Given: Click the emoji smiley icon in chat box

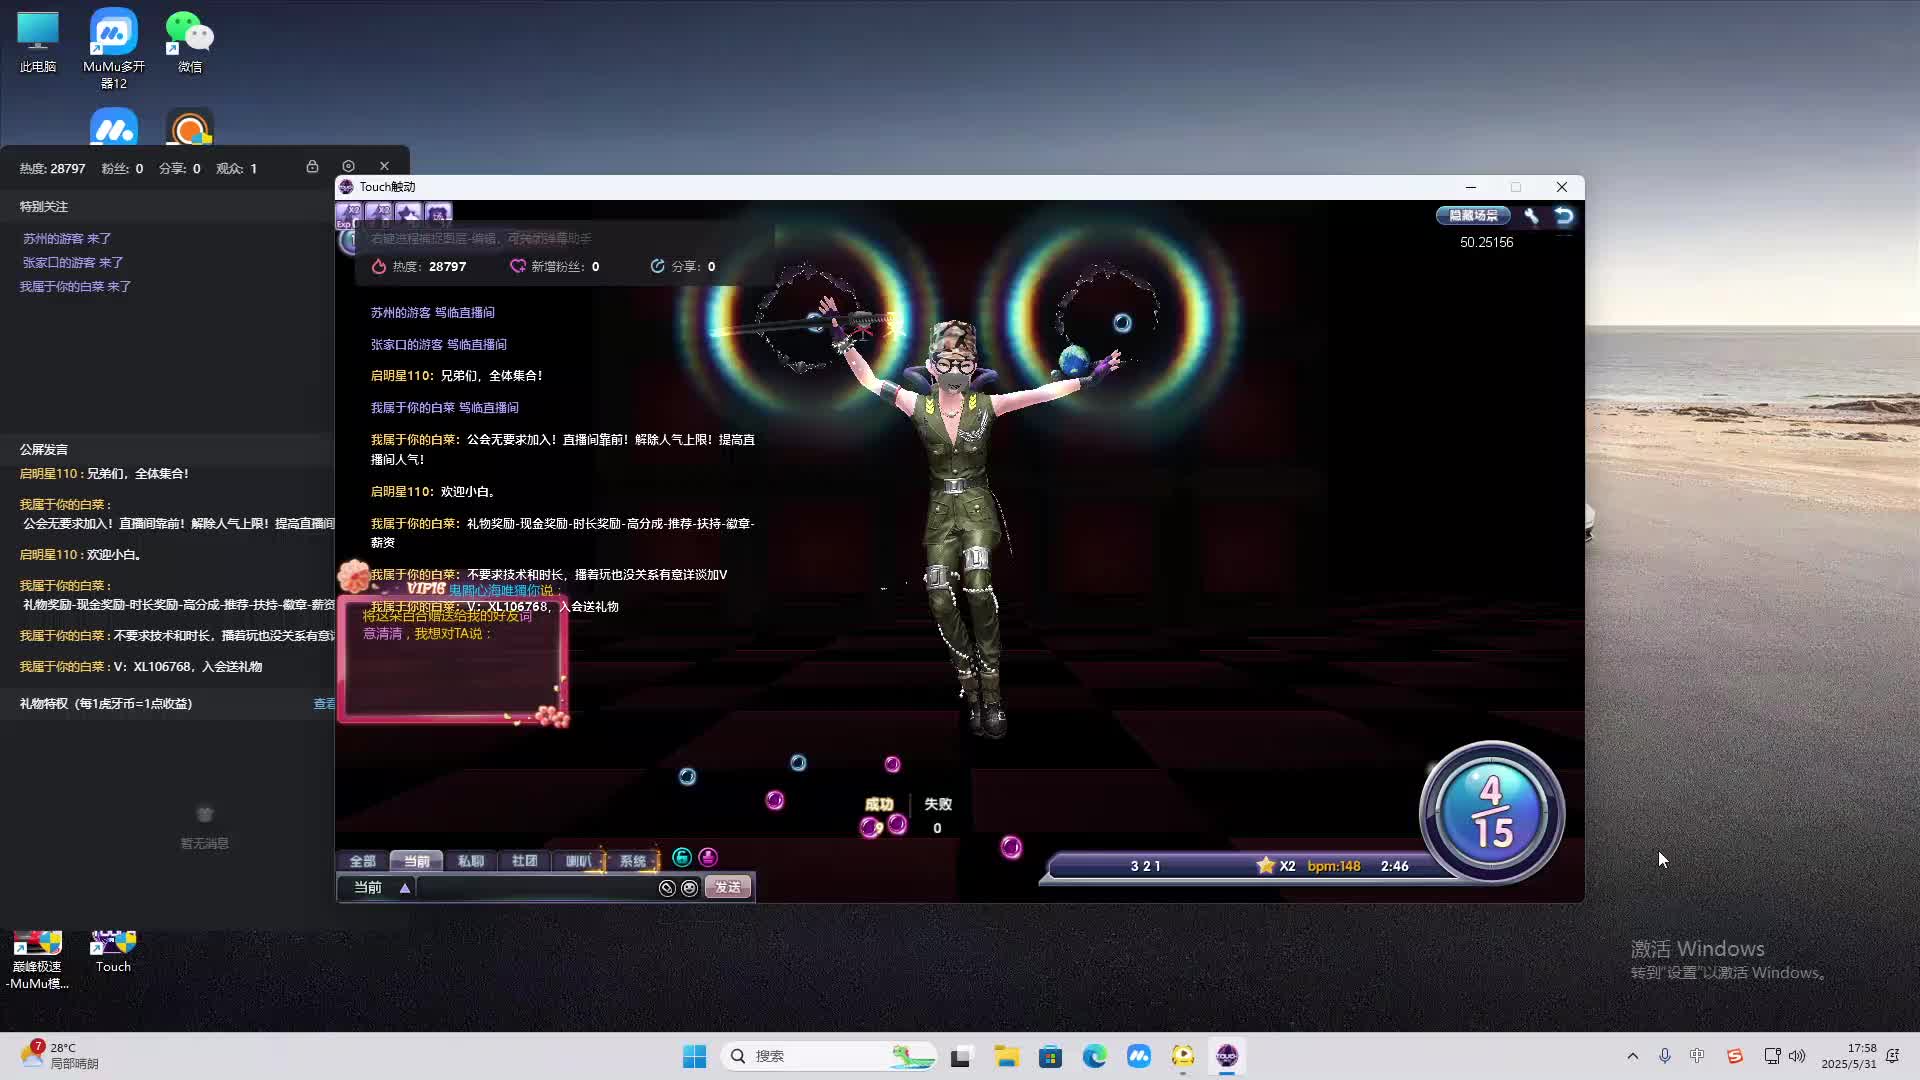Looking at the screenshot, I should point(689,888).
